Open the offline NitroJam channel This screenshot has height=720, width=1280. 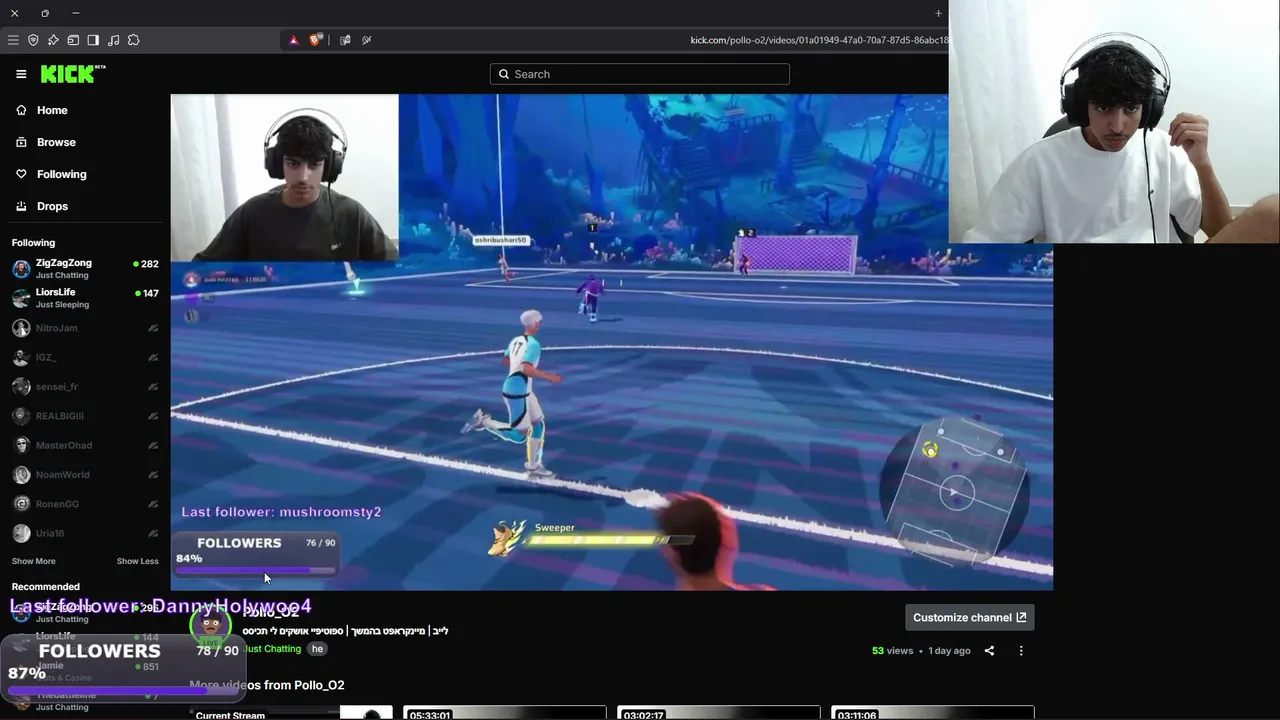coord(85,328)
